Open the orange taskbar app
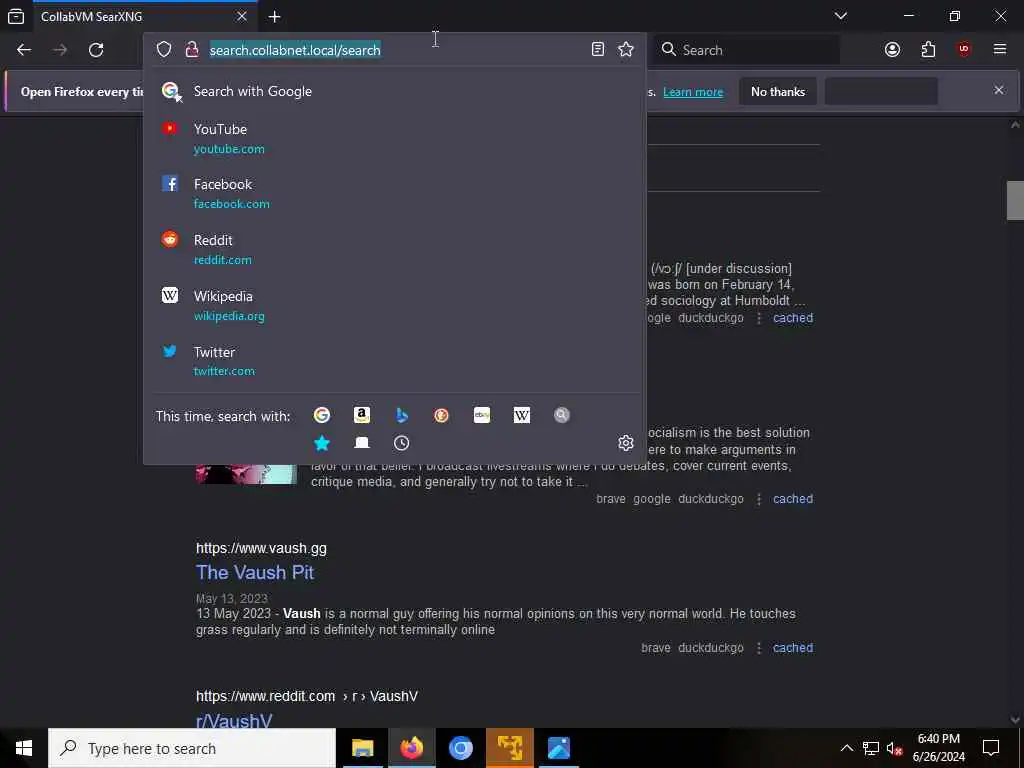Screen dimensions: 1024x768 pos(509,748)
